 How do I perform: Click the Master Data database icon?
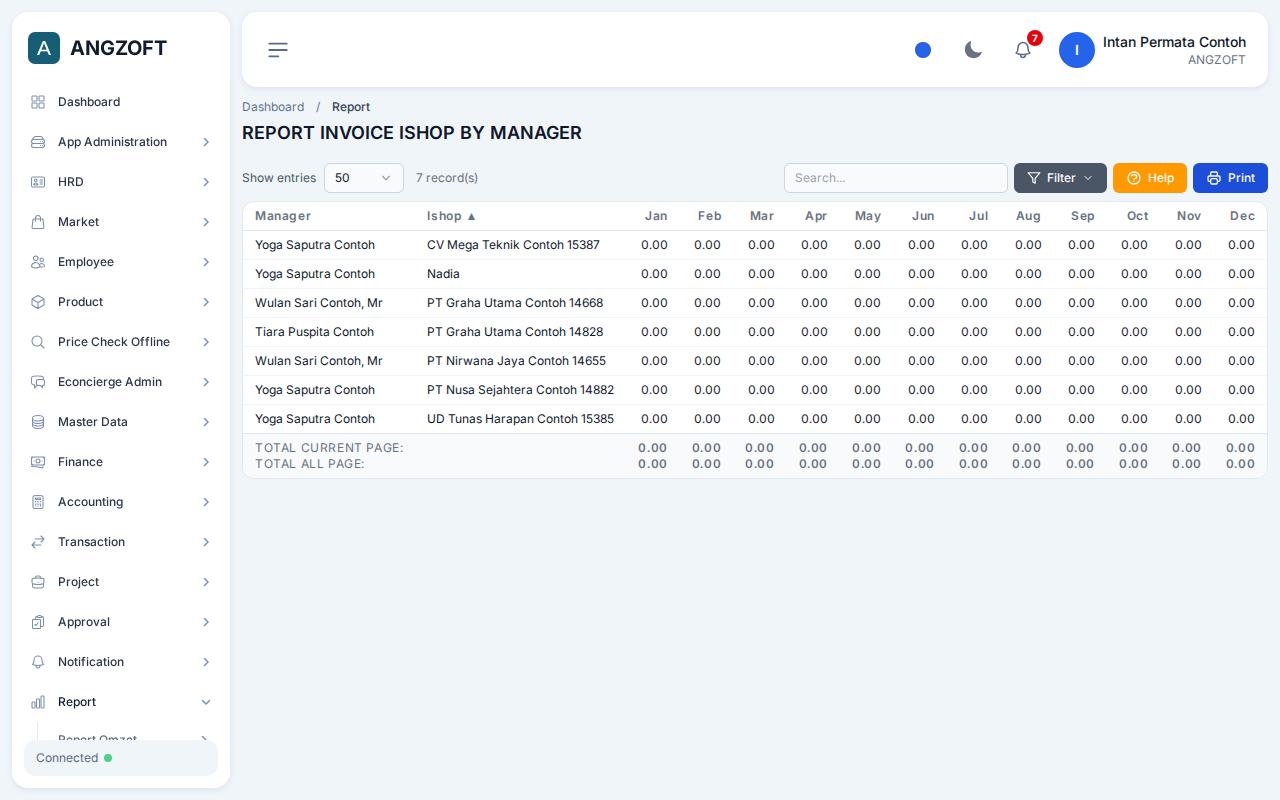(38, 422)
